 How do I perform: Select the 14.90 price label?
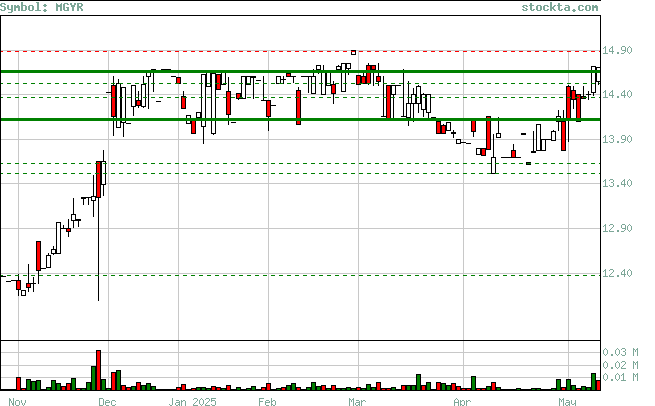click(x=617, y=51)
